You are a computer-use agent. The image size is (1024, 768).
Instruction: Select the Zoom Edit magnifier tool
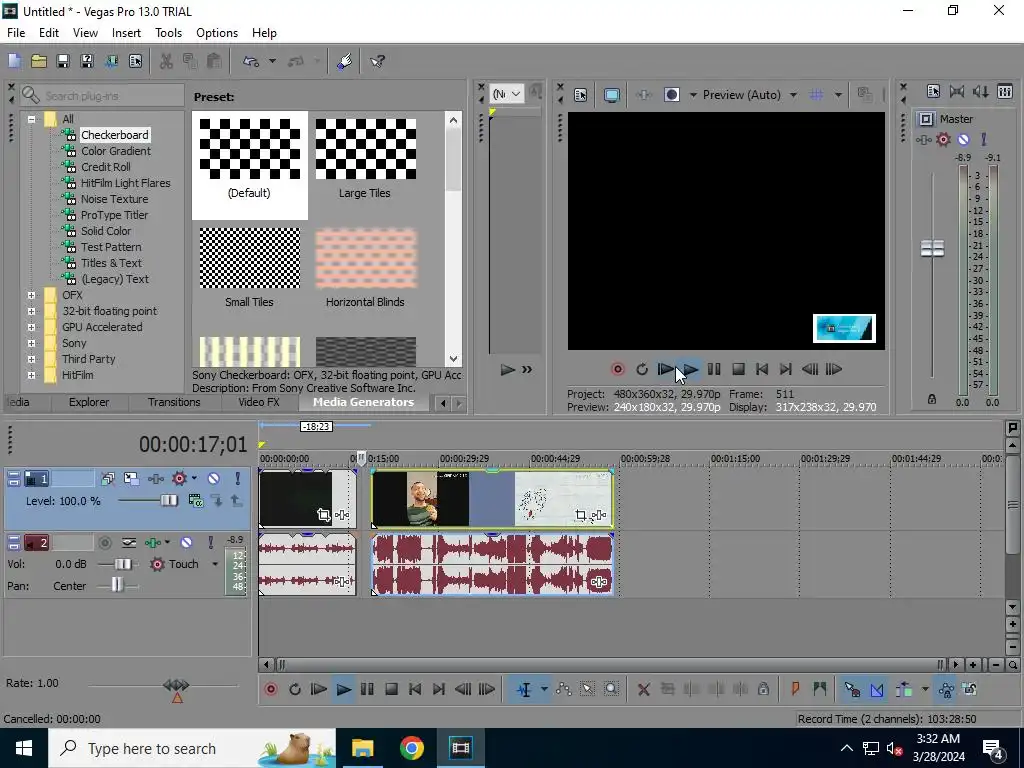tap(611, 690)
